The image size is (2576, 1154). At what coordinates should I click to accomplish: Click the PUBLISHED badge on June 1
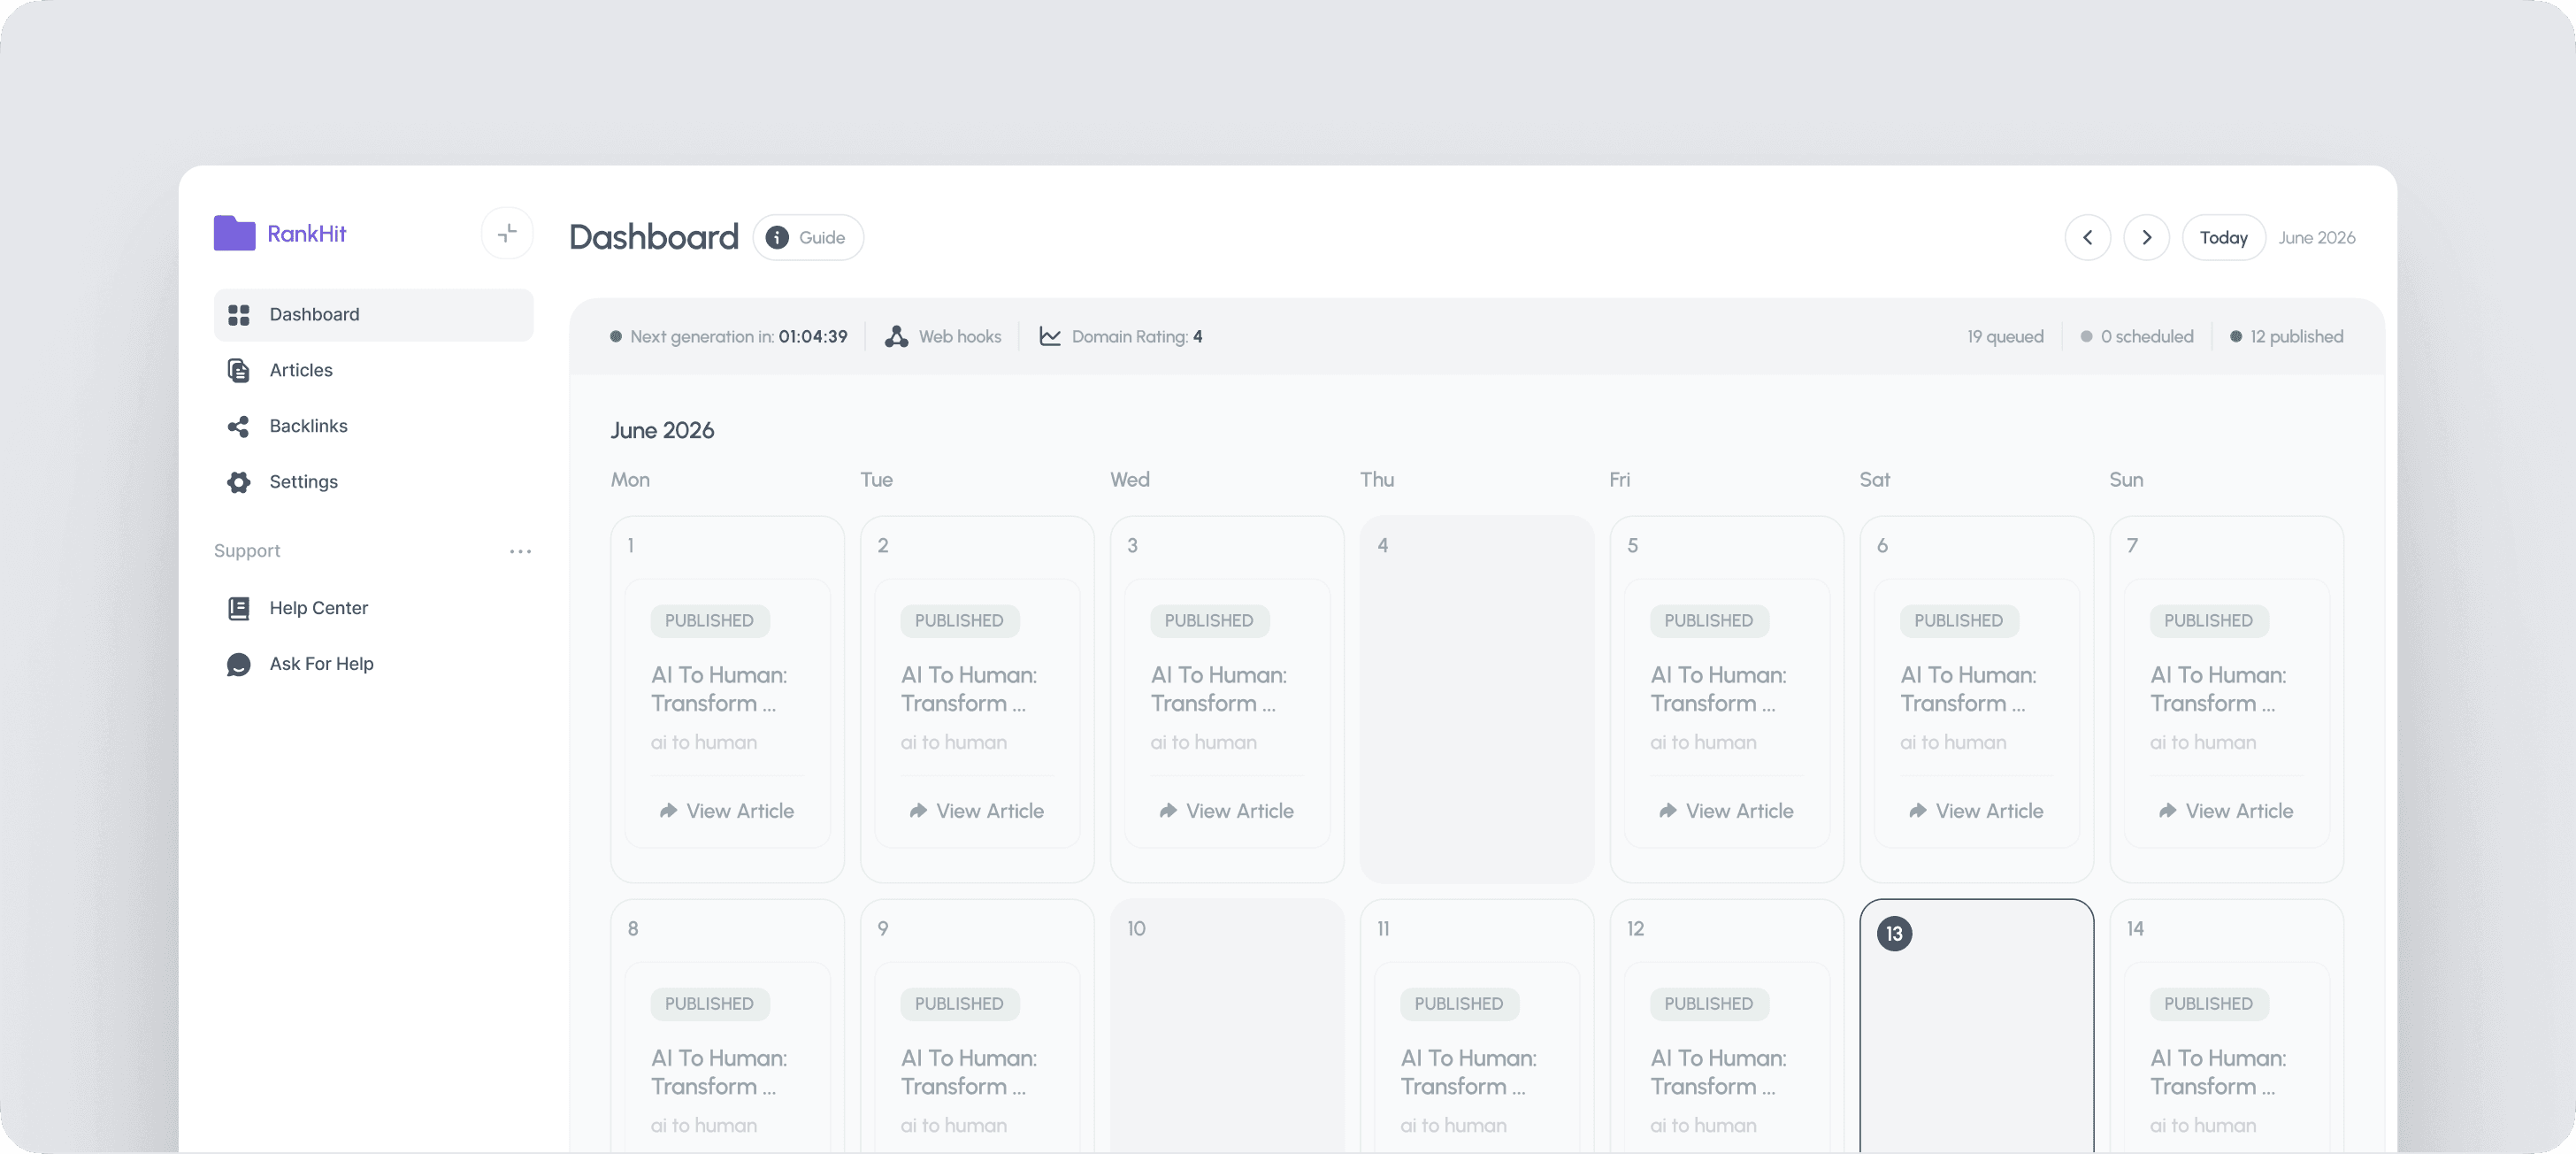710,621
